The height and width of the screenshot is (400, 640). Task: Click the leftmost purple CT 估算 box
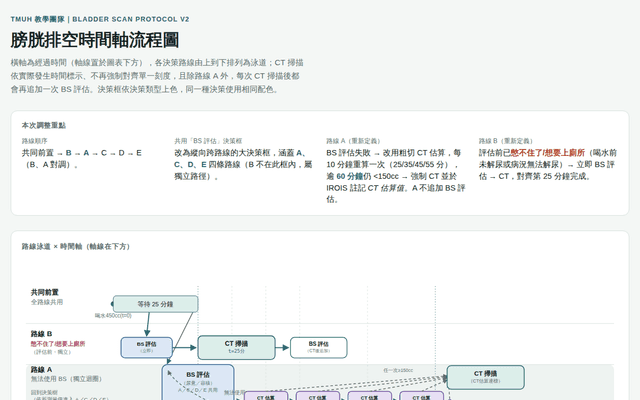[266, 396]
